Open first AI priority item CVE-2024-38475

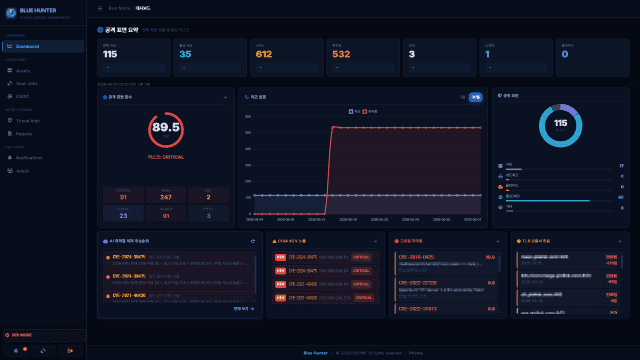178,260
